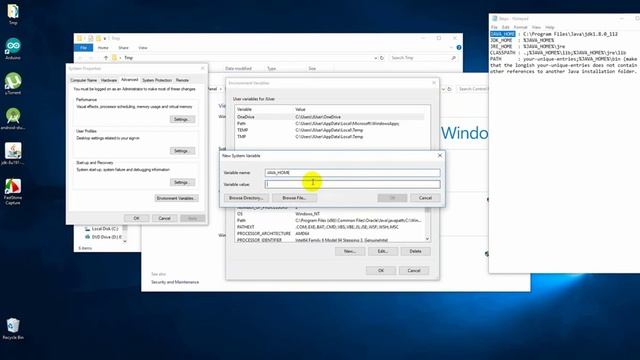Open Environment Variables button in System Properties
The image size is (640, 360).
point(176,198)
